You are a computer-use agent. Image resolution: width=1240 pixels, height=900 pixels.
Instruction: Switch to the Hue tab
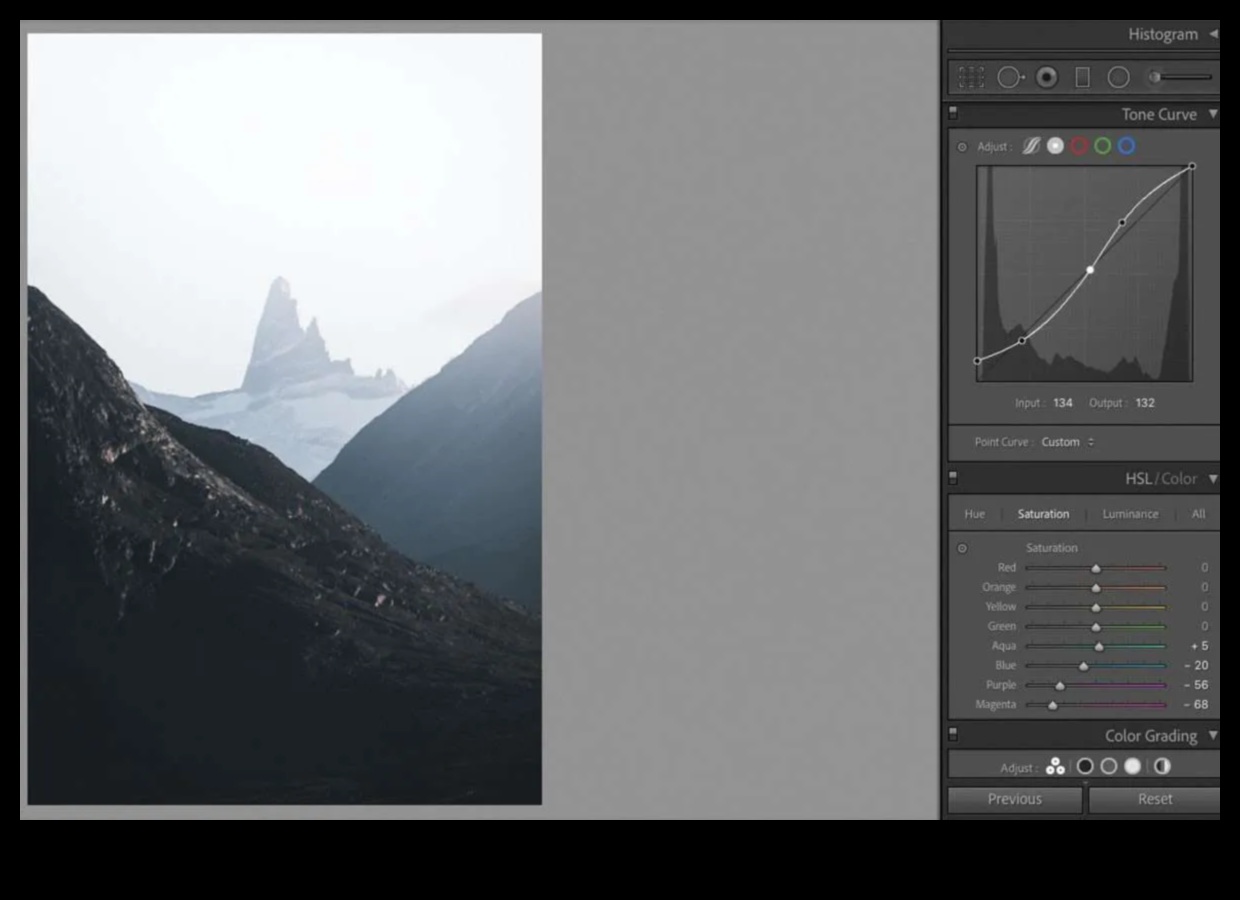[x=974, y=514]
